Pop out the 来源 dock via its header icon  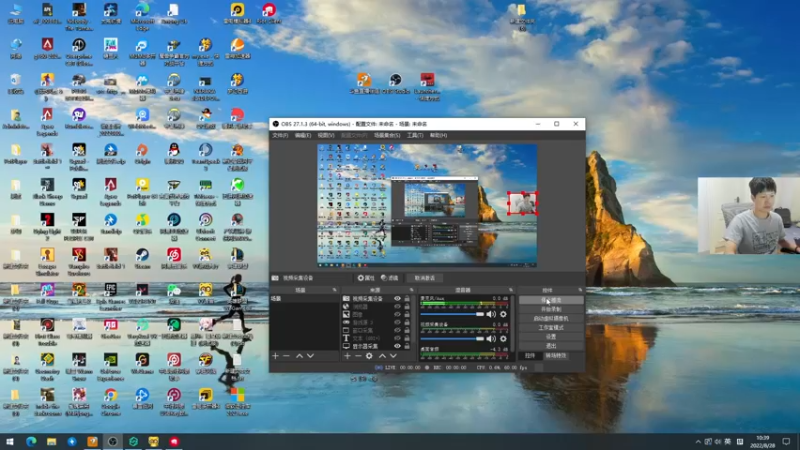pyautogui.click(x=411, y=290)
